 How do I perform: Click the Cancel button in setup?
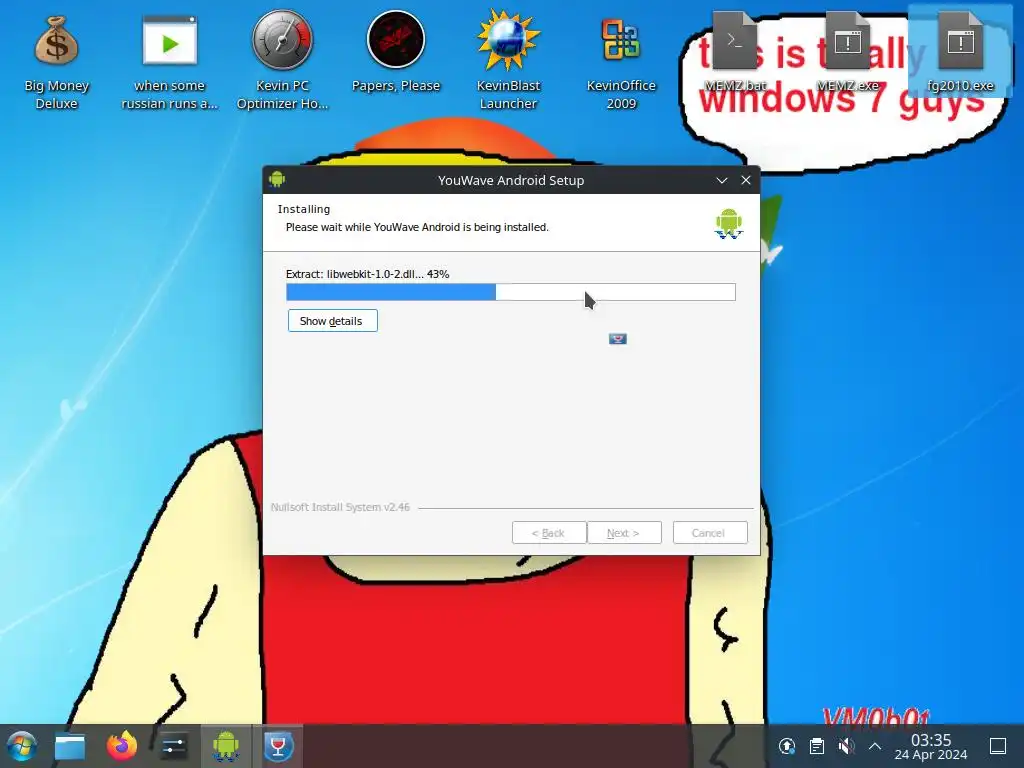(x=710, y=532)
